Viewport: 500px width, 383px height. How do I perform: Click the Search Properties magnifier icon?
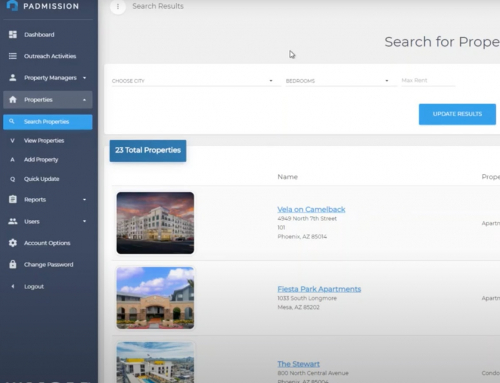12,121
